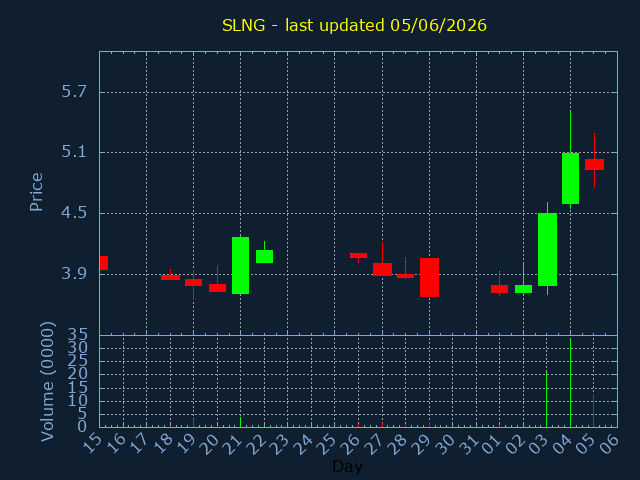The height and width of the screenshot is (480, 640).
Task: Click the tallest green volume bar, day 04
Action: pos(570,382)
